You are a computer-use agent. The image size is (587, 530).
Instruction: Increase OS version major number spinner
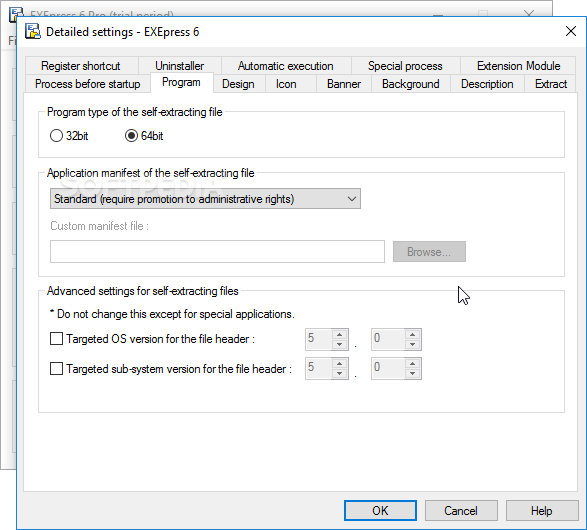tap(340, 335)
